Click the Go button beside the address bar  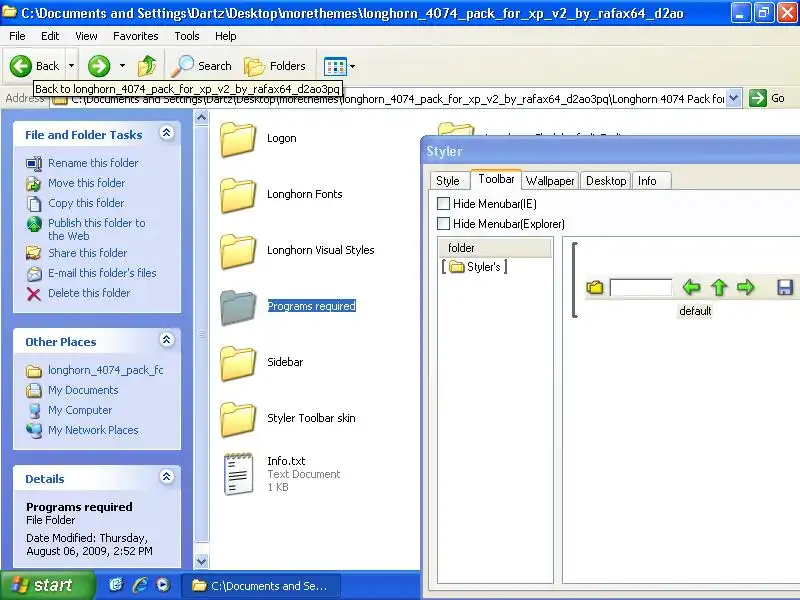767,97
